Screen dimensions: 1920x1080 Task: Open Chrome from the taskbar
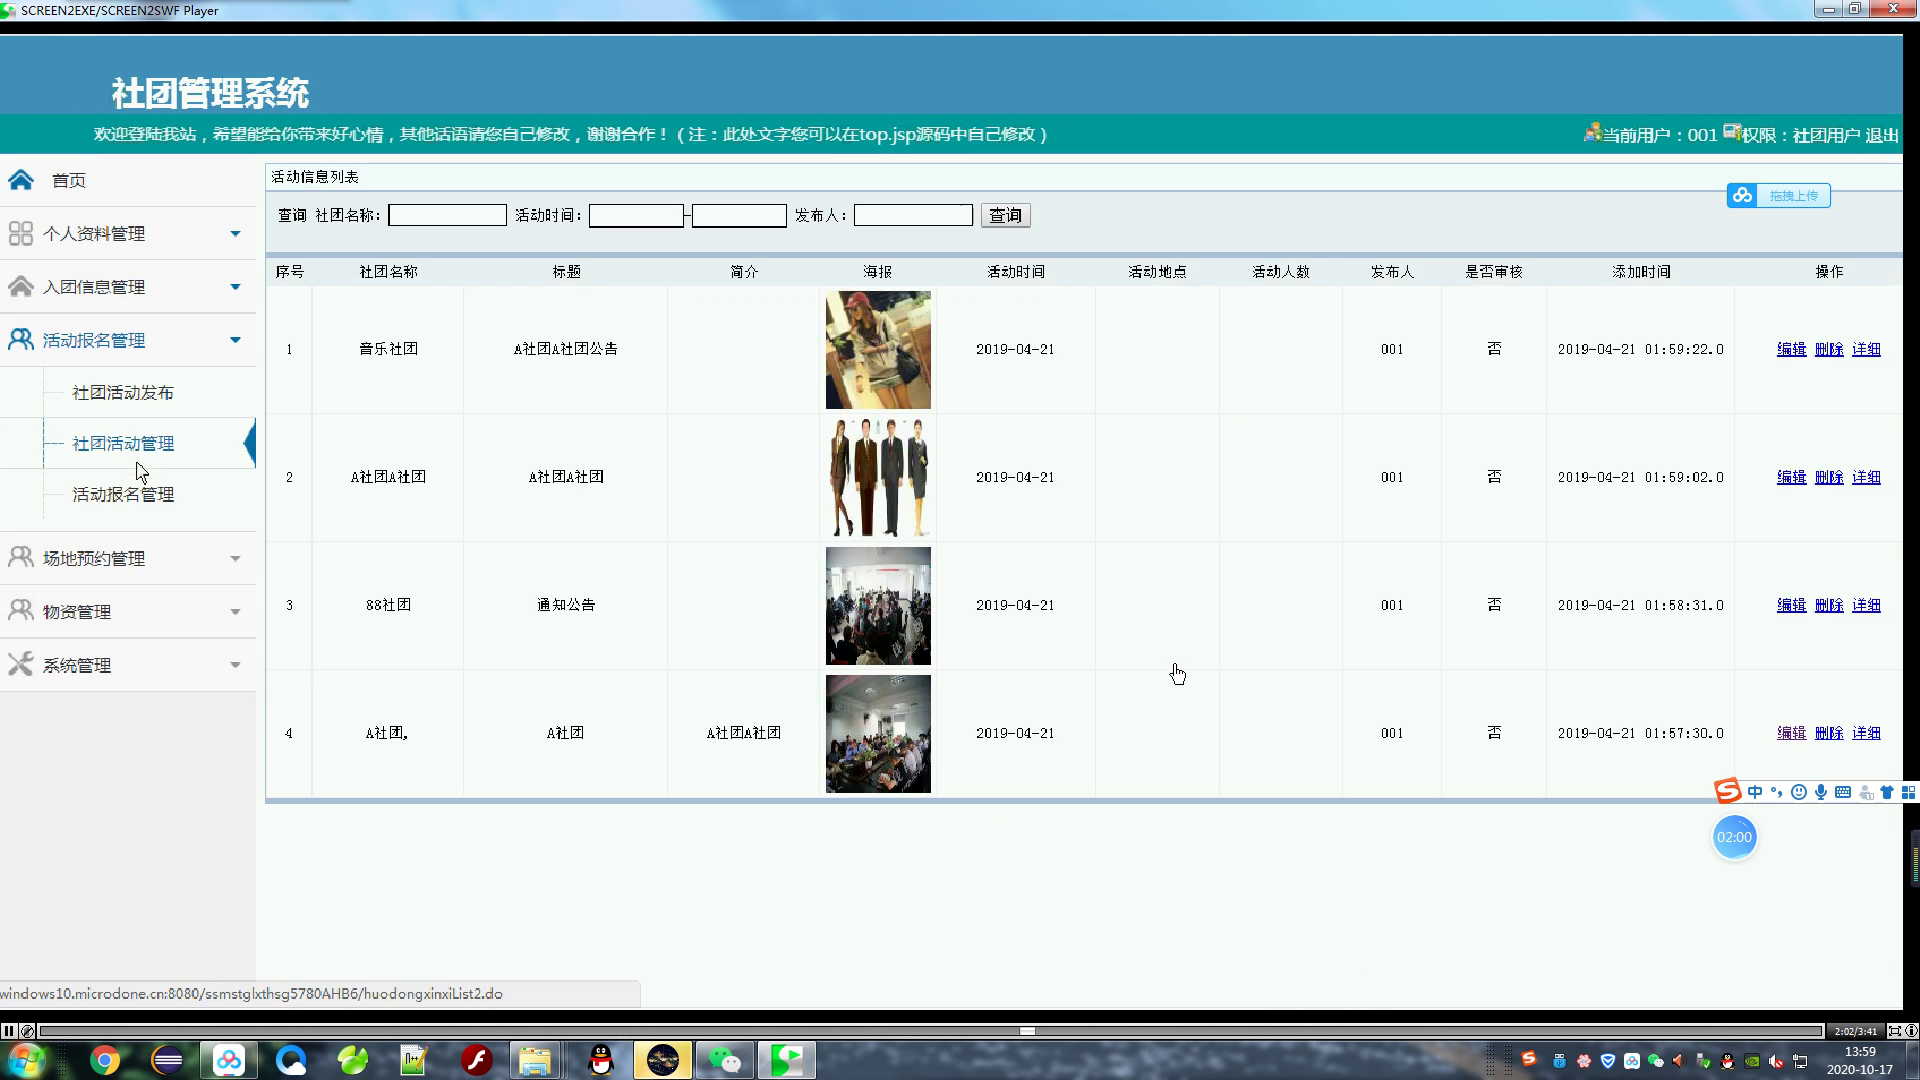pyautogui.click(x=105, y=1060)
